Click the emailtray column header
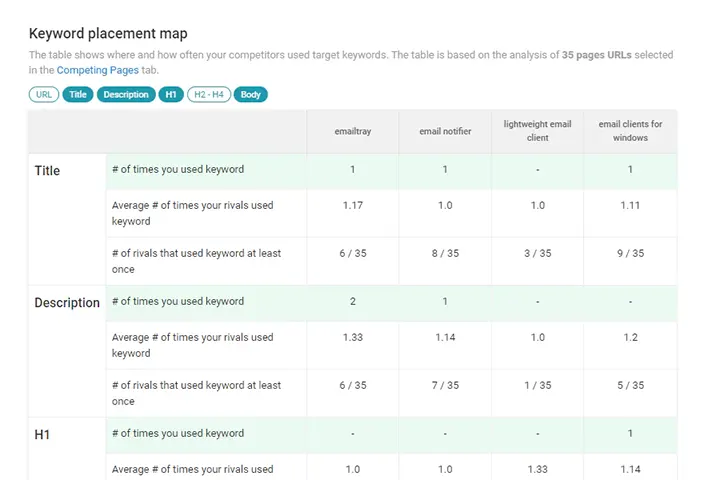The image size is (704, 480). point(352,131)
